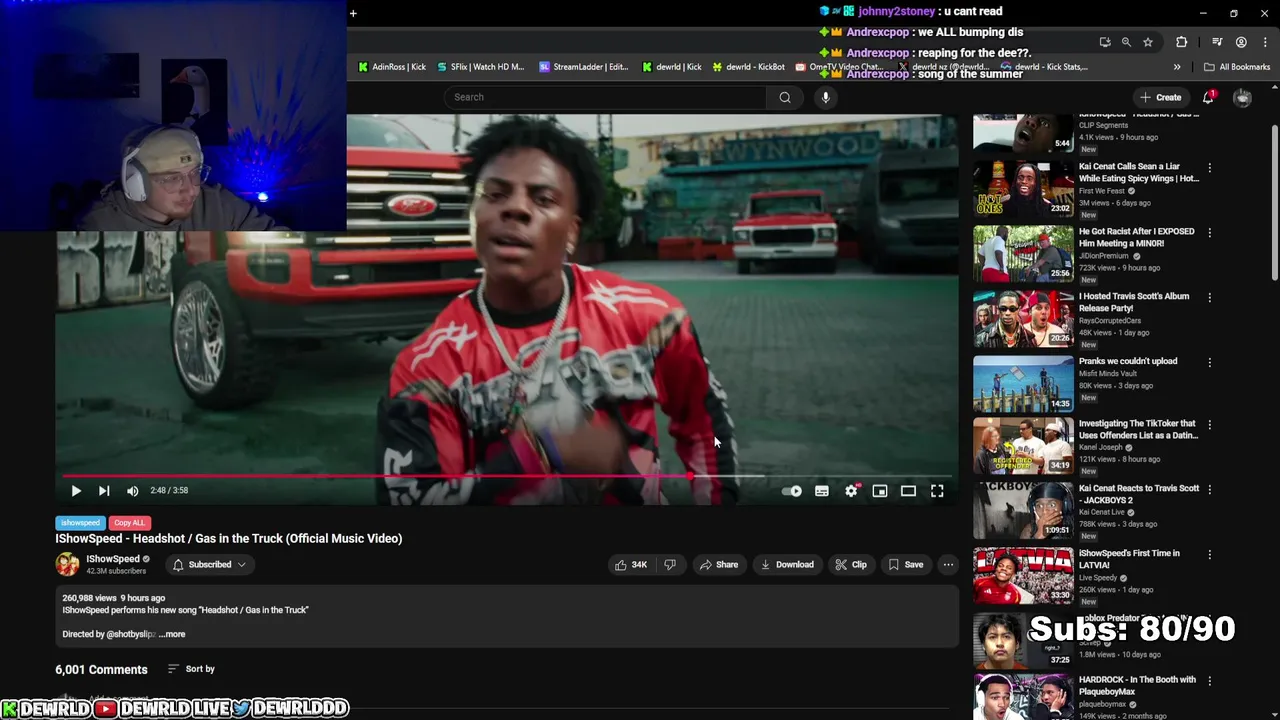
Task: Toggle the autoplay switch
Action: coord(791,491)
